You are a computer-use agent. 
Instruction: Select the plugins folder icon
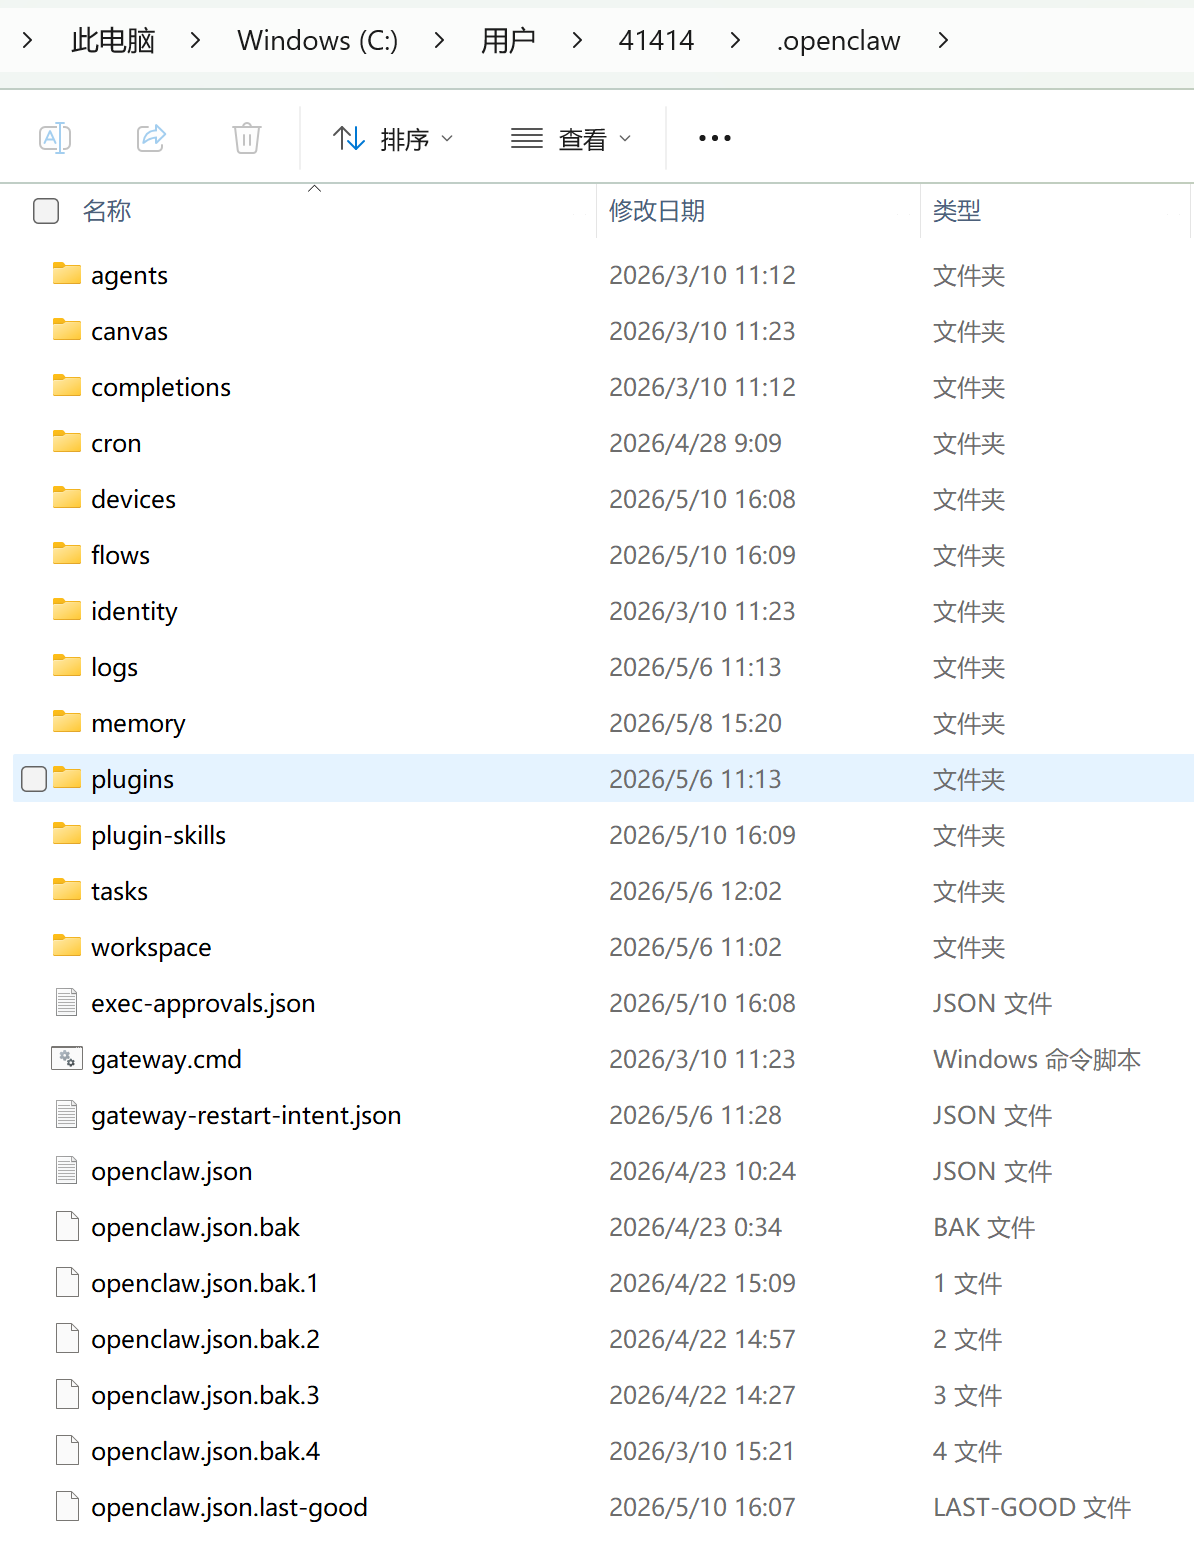(x=67, y=778)
